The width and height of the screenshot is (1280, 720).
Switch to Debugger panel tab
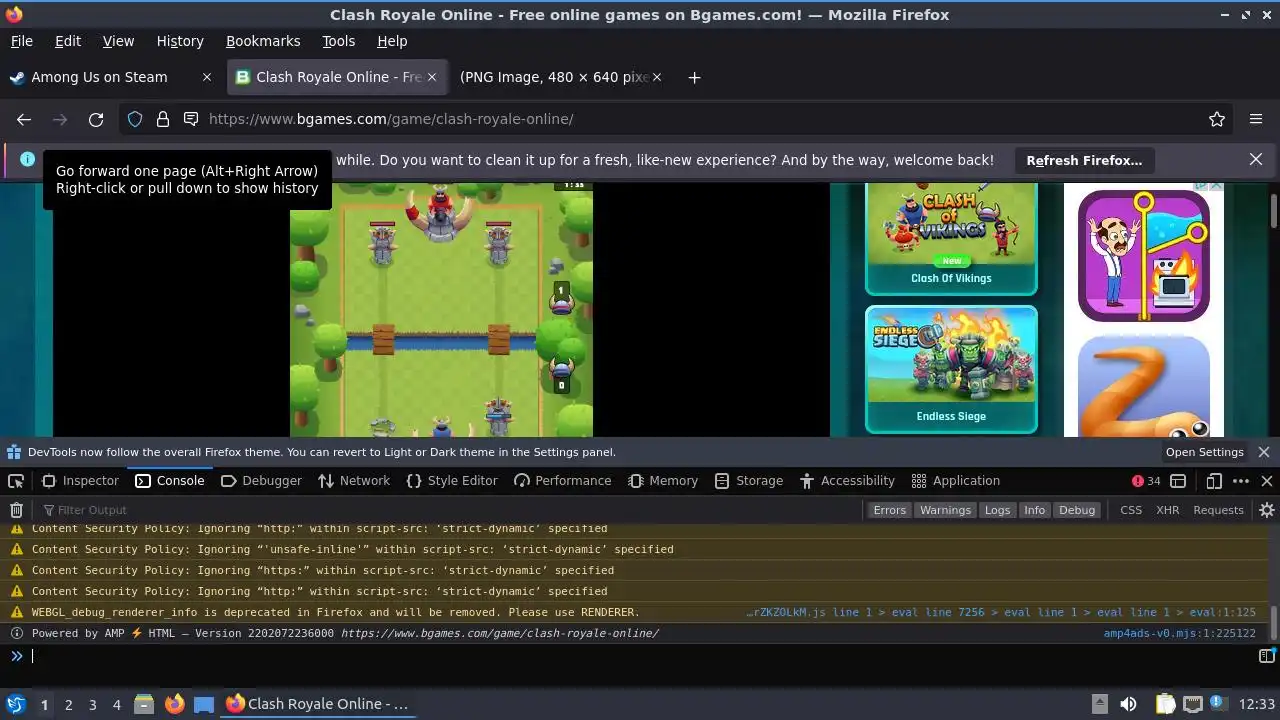[x=261, y=481]
